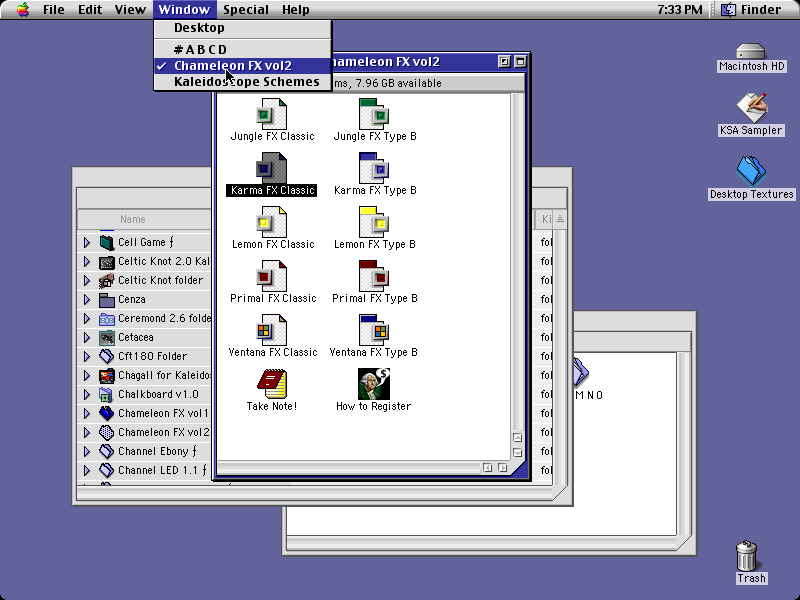This screenshot has height=600, width=800.
Task: Click the Trash icon
Action: pos(747,556)
